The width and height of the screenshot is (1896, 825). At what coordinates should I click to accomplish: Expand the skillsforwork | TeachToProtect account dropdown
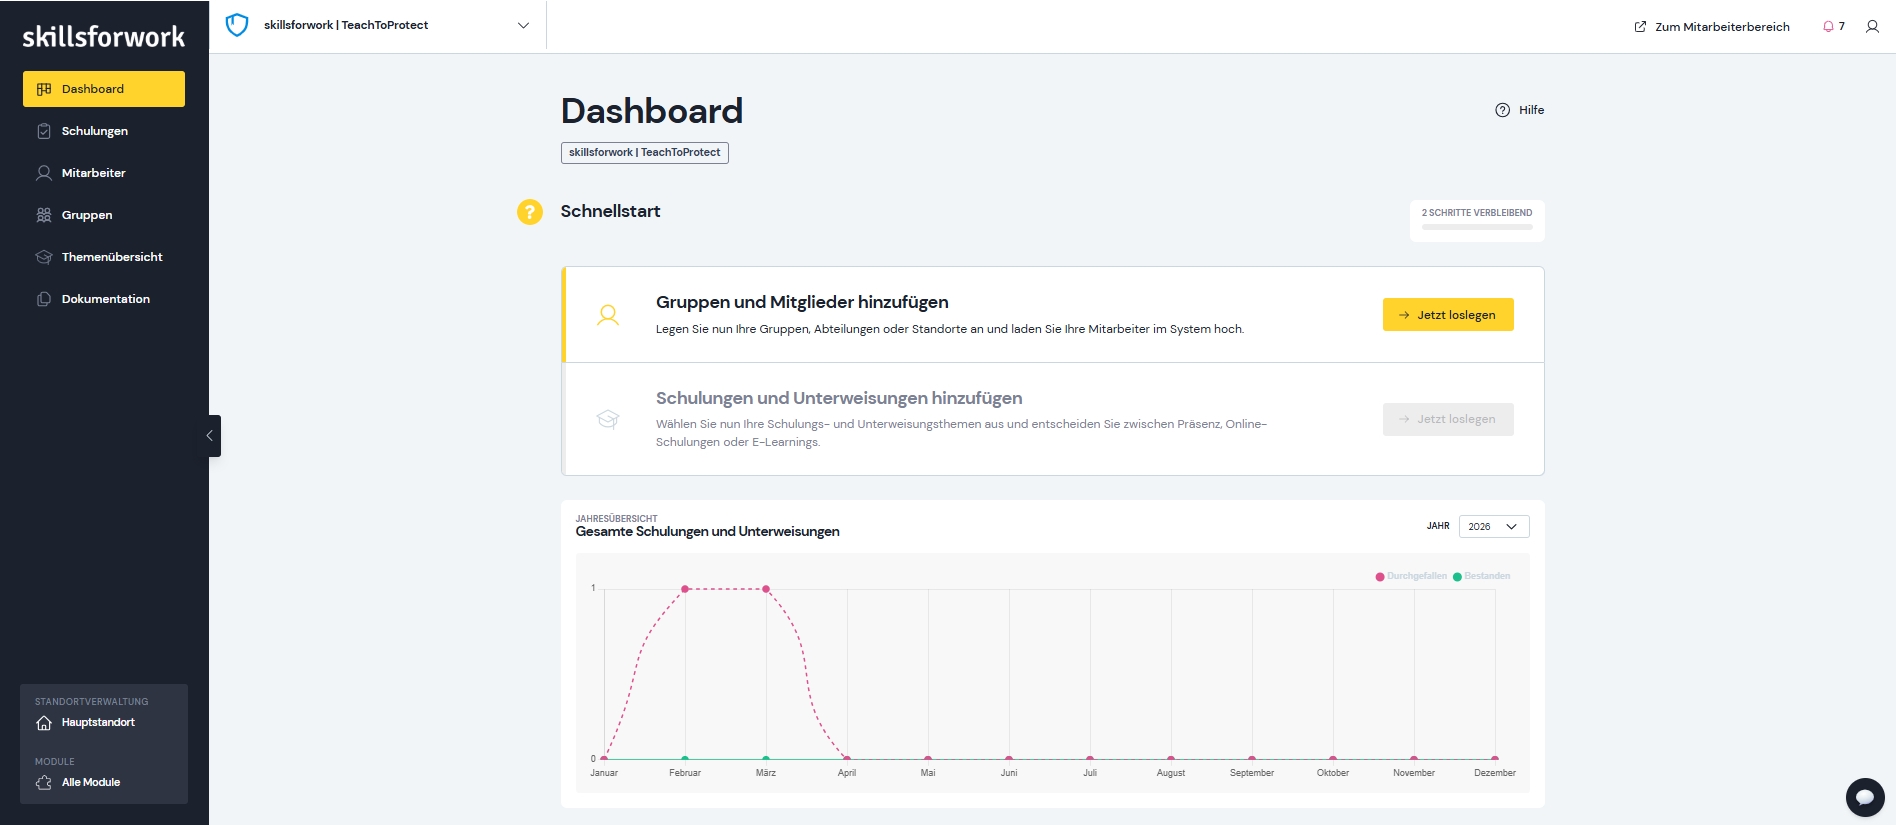coord(523,26)
